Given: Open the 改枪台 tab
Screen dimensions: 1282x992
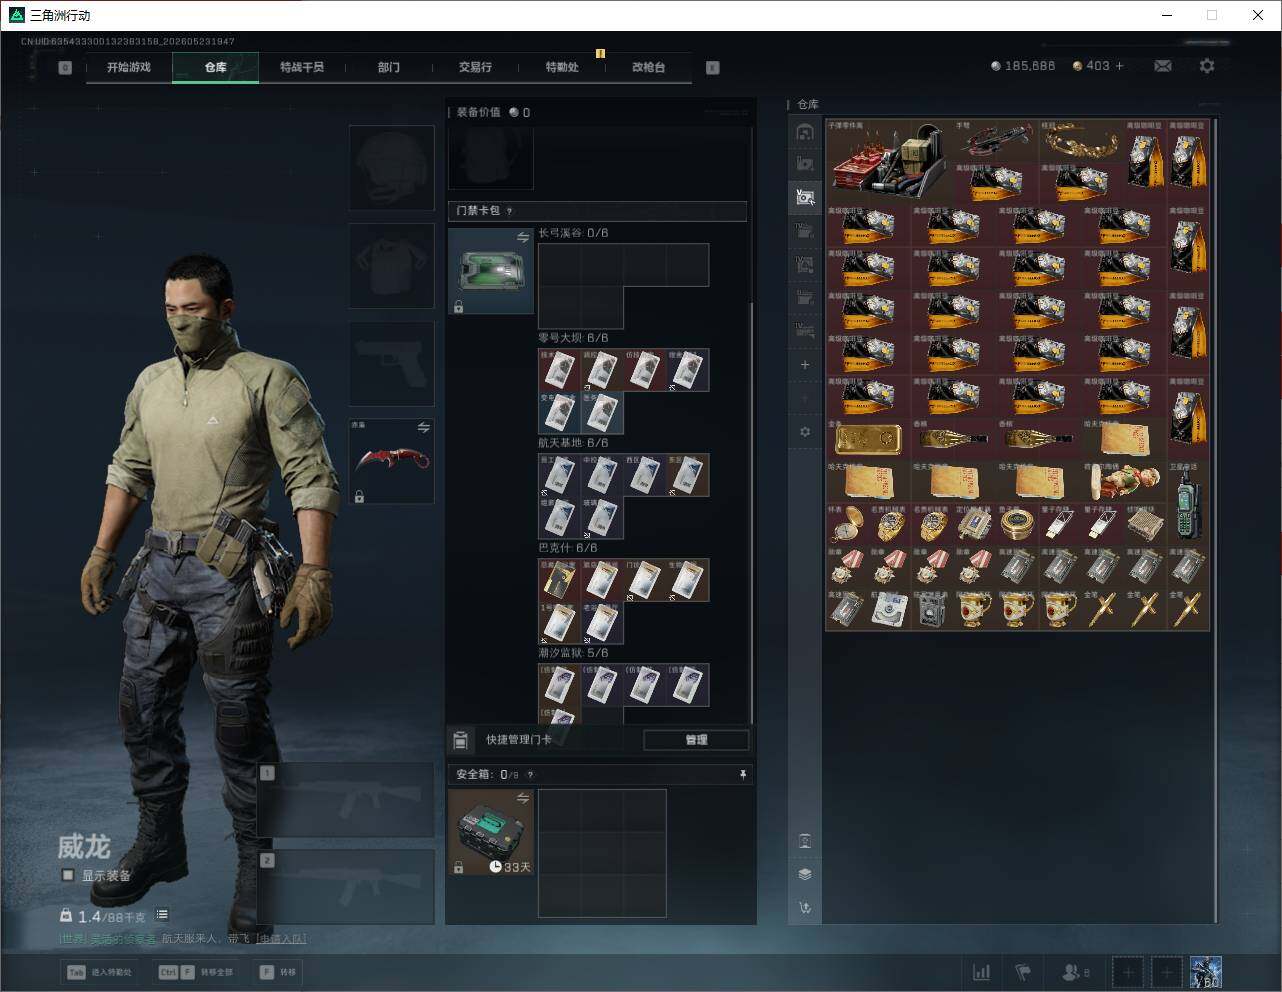Looking at the screenshot, I should [x=648, y=67].
